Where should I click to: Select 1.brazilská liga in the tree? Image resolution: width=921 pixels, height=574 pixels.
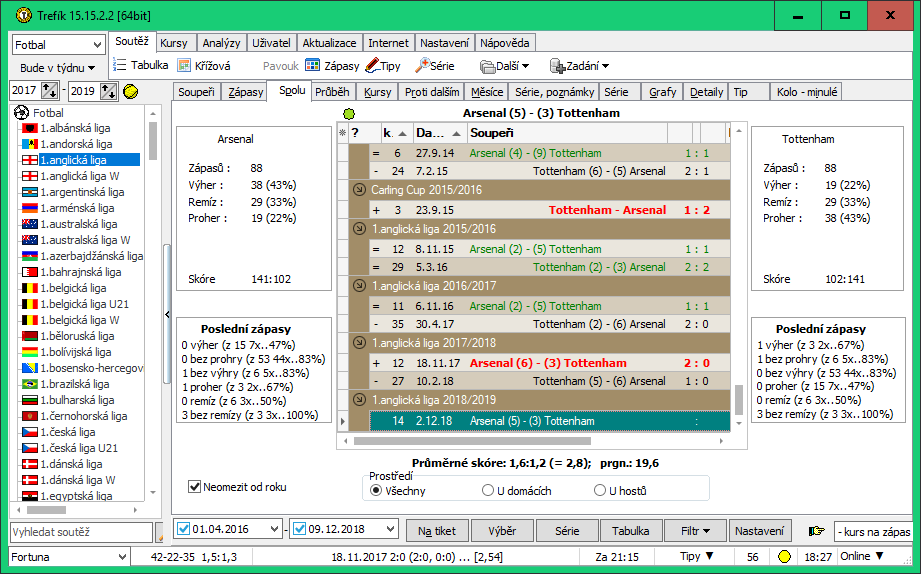coord(75,384)
